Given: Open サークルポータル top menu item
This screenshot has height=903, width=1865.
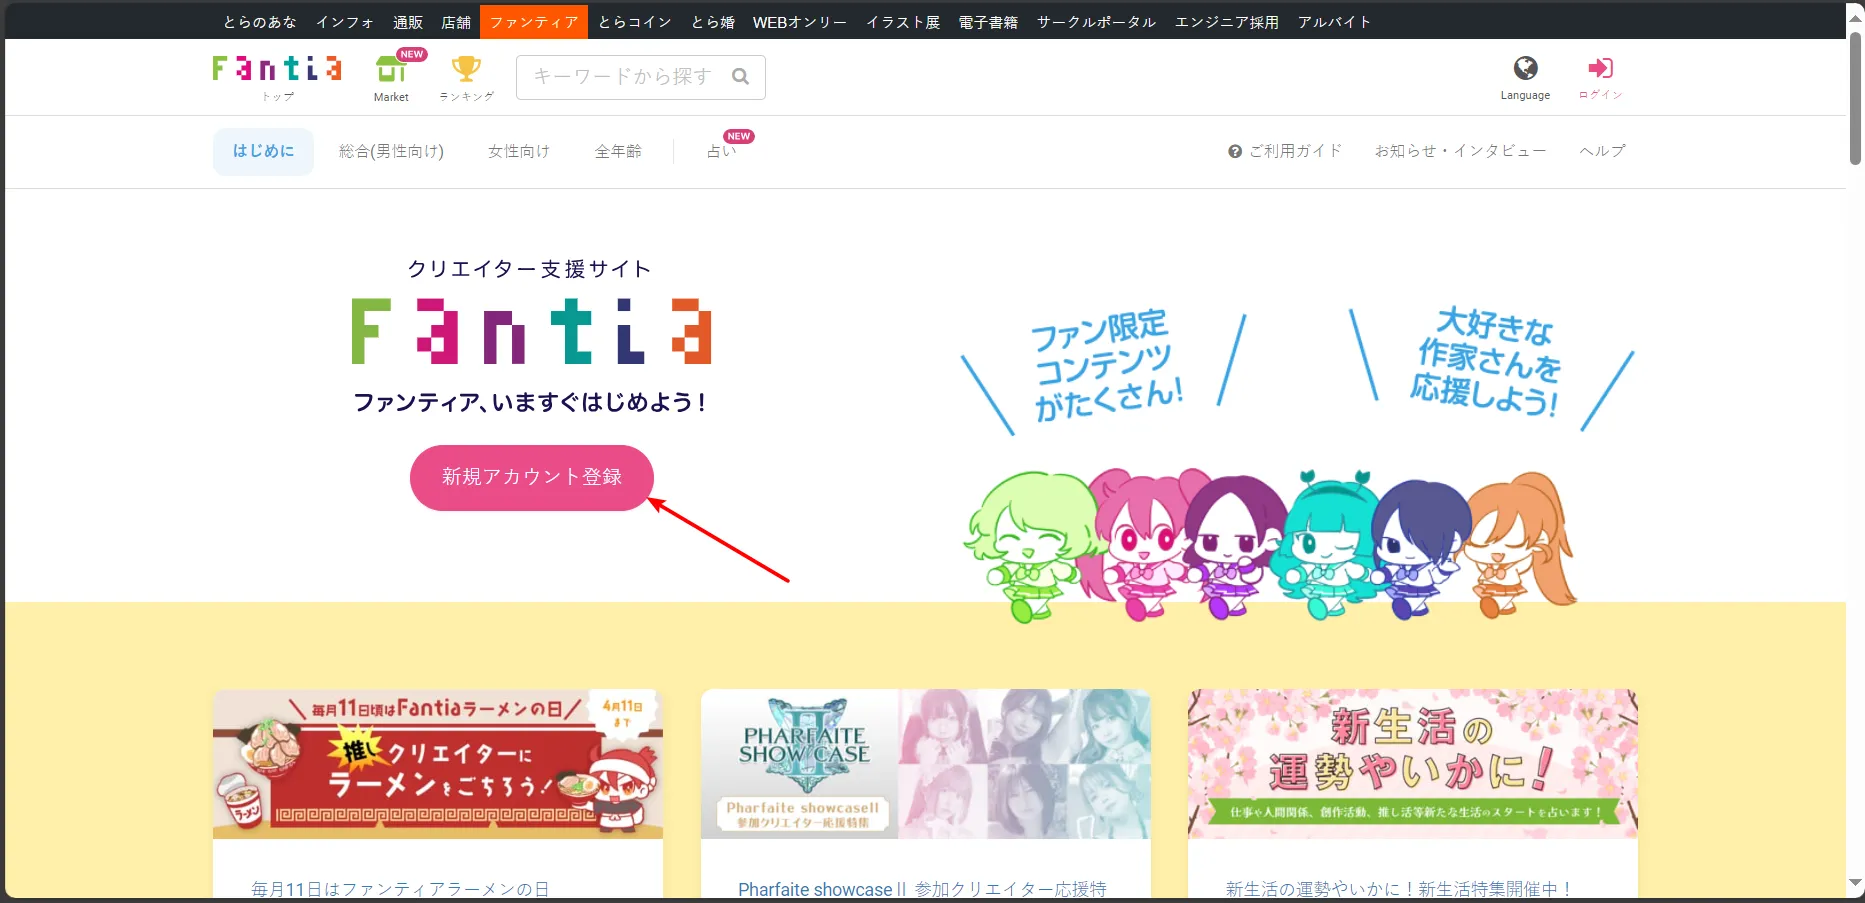Looking at the screenshot, I should click(x=1096, y=22).
